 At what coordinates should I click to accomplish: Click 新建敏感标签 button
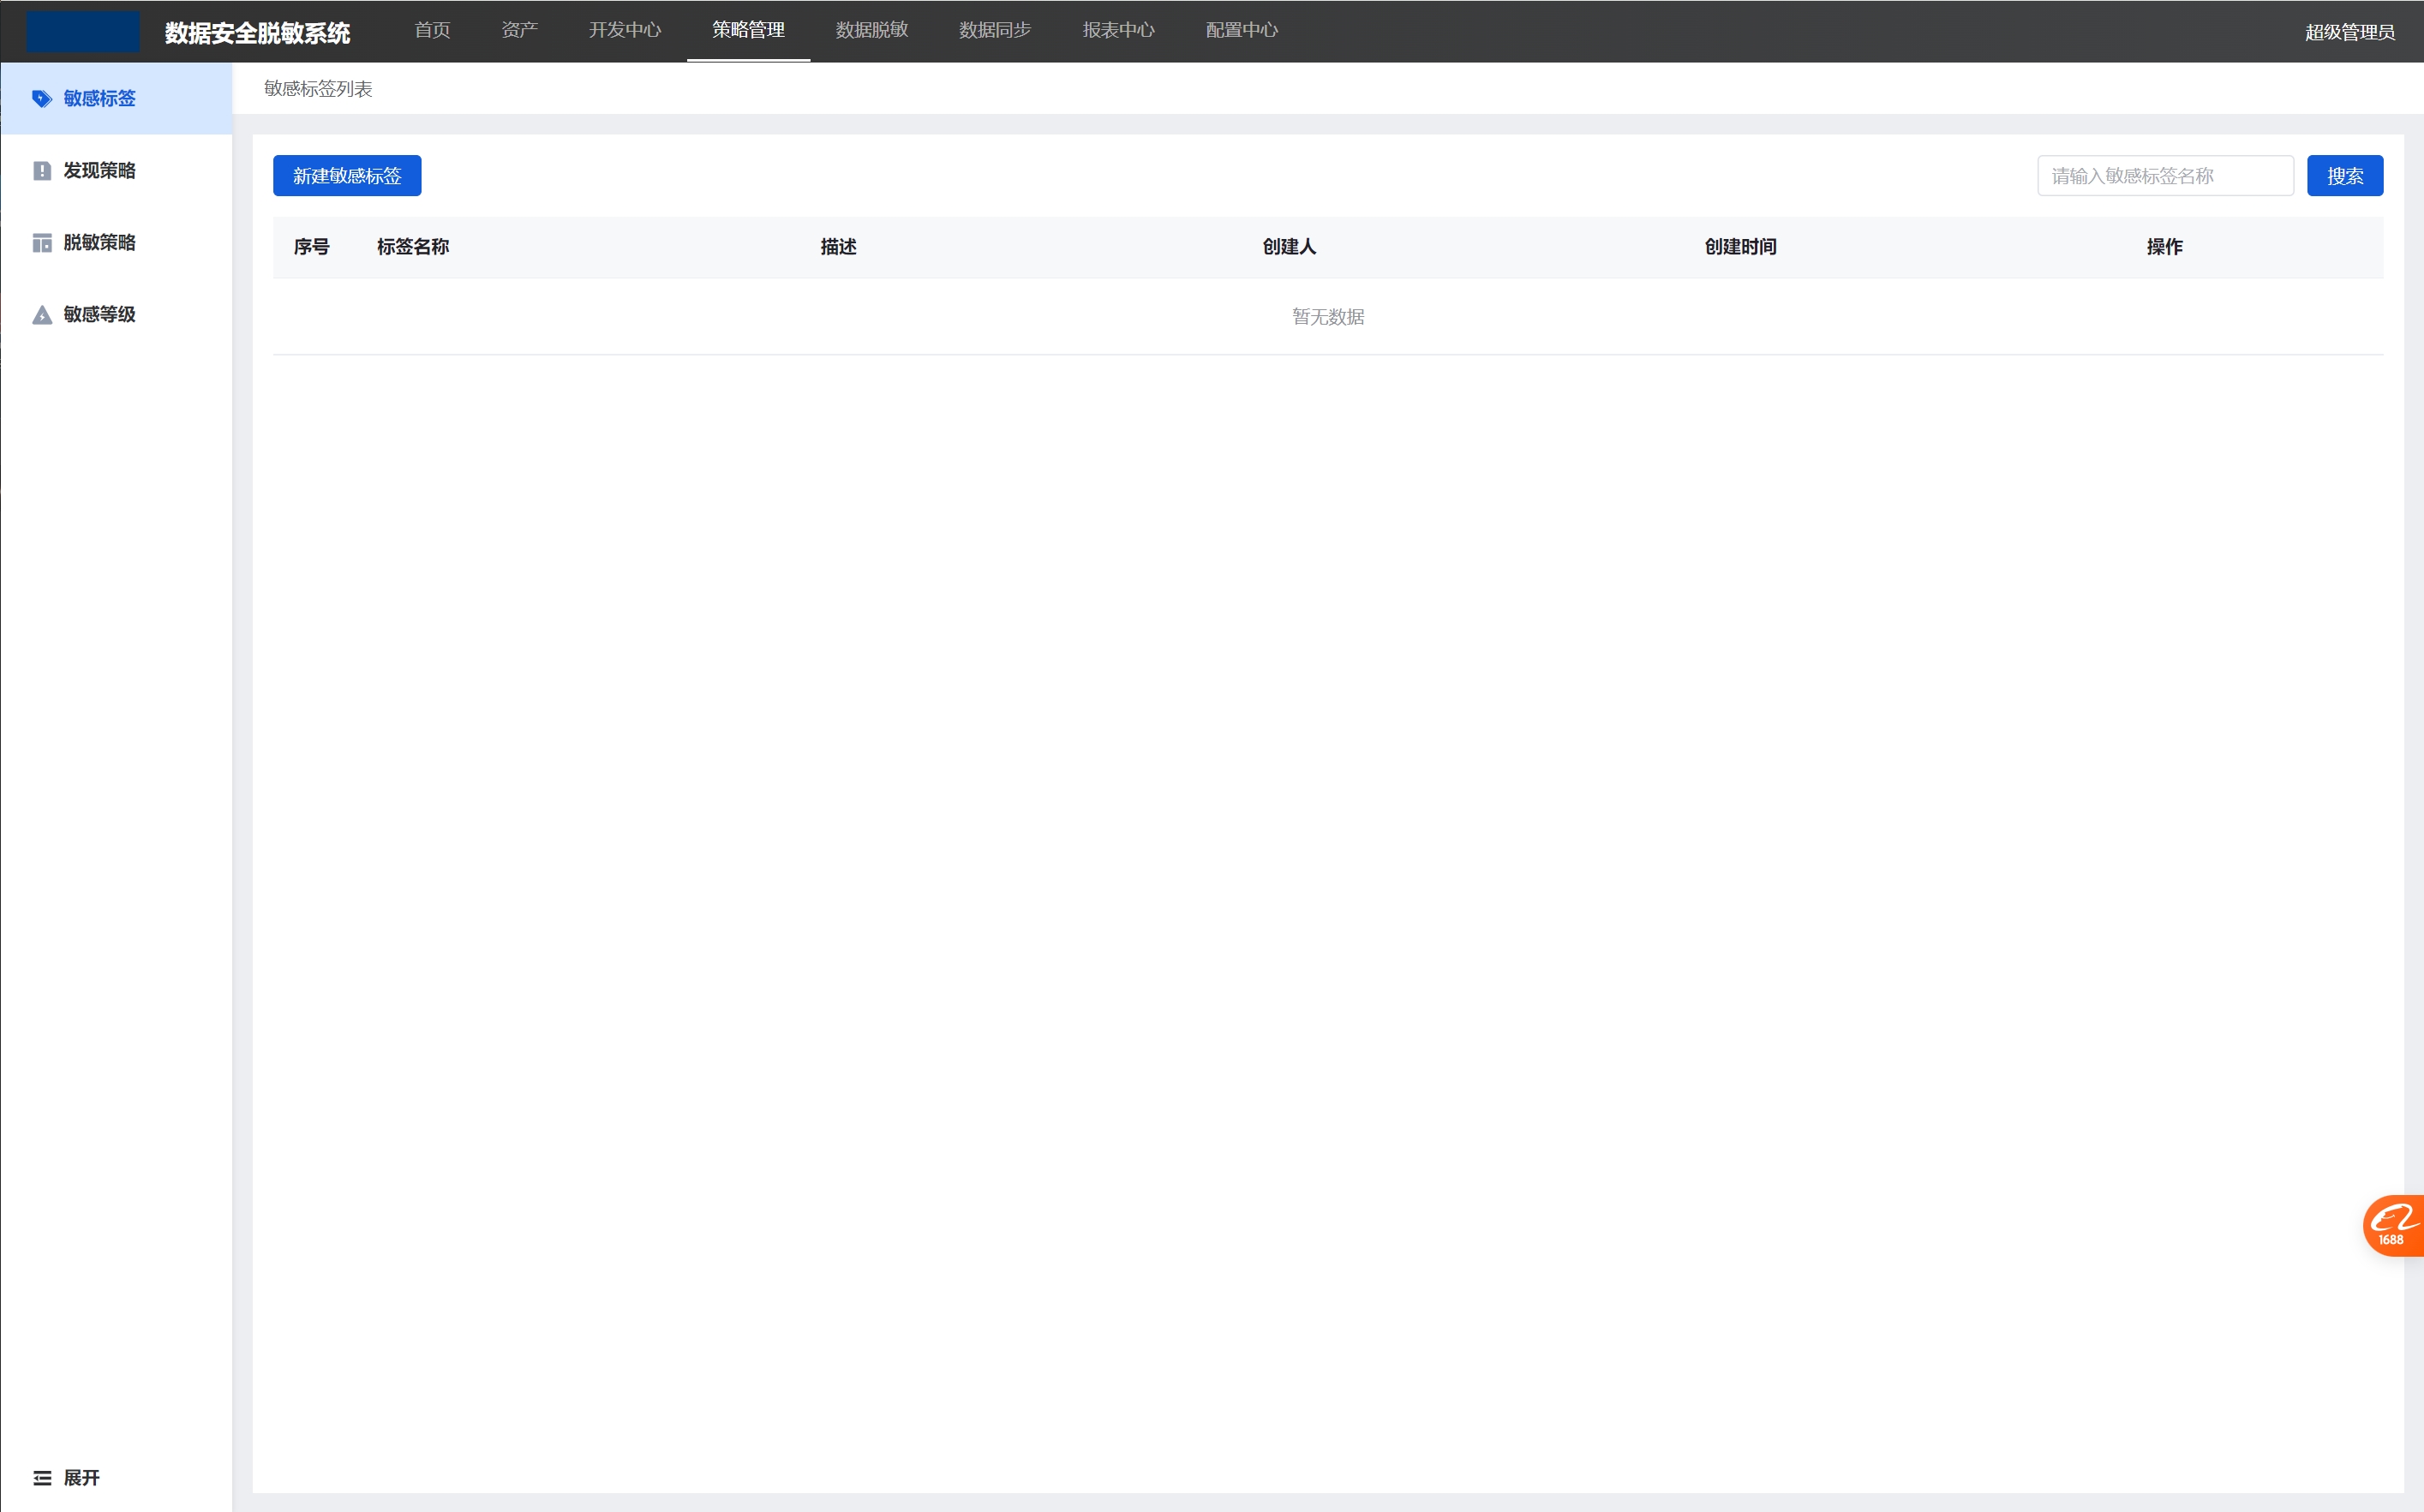(x=347, y=176)
